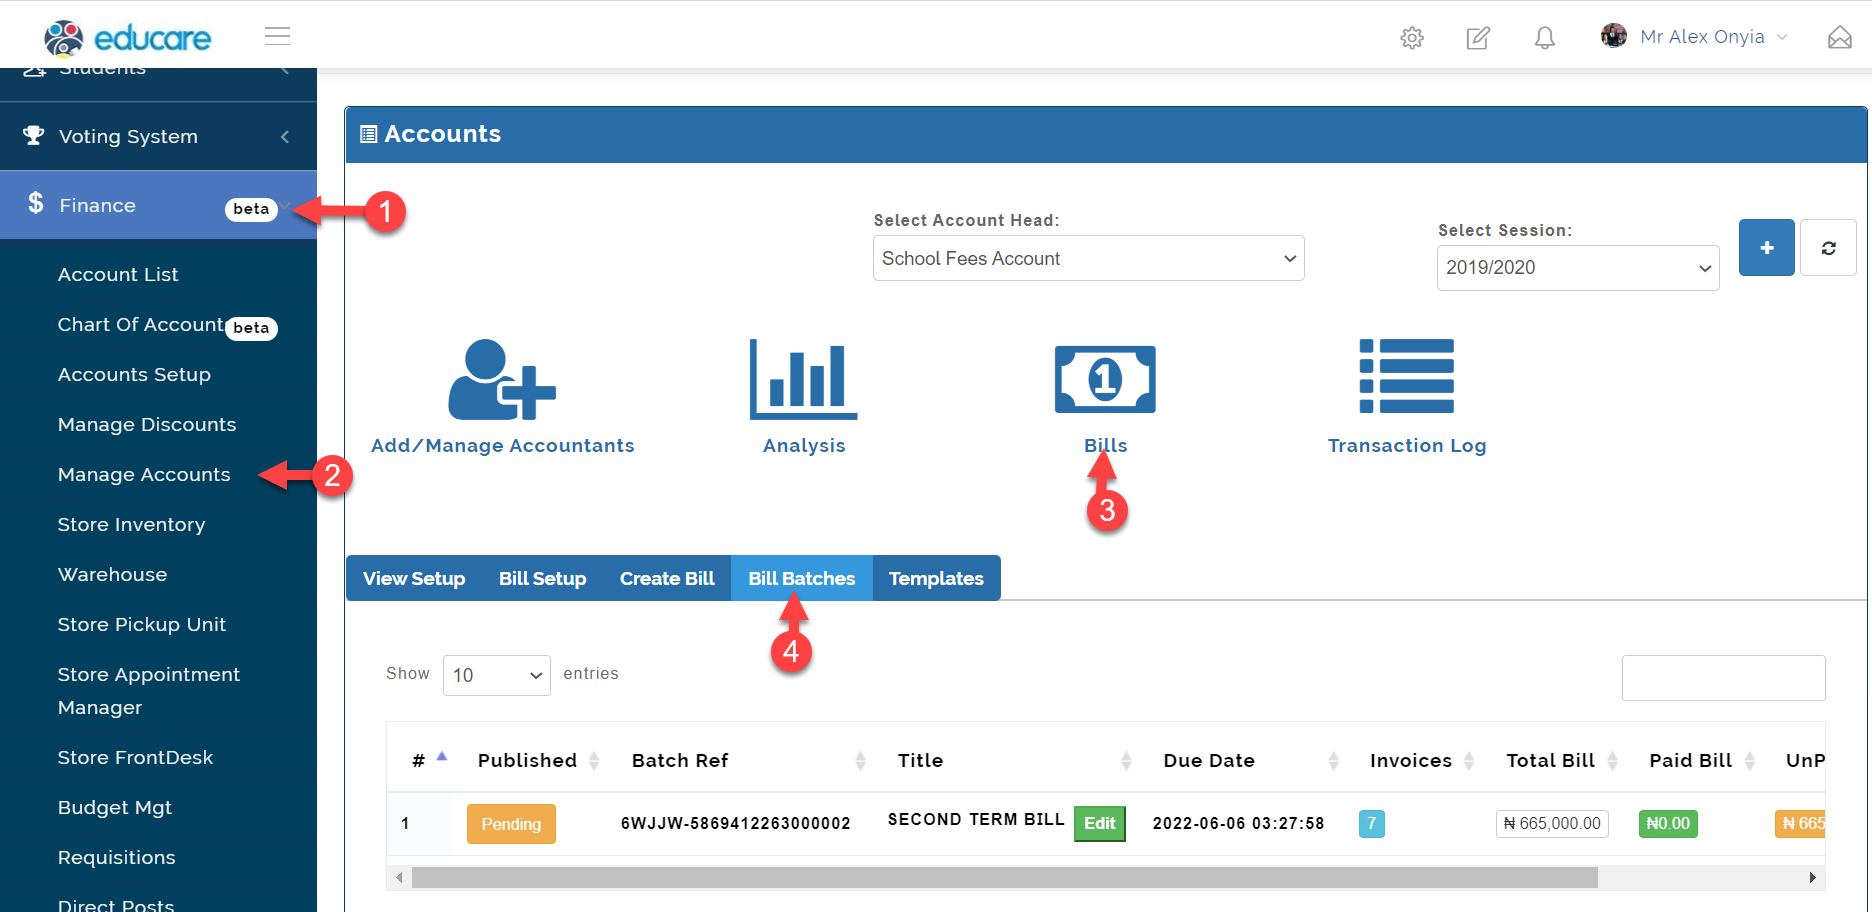Sort table by Published column
The width and height of the screenshot is (1872, 912).
pyautogui.click(x=594, y=761)
